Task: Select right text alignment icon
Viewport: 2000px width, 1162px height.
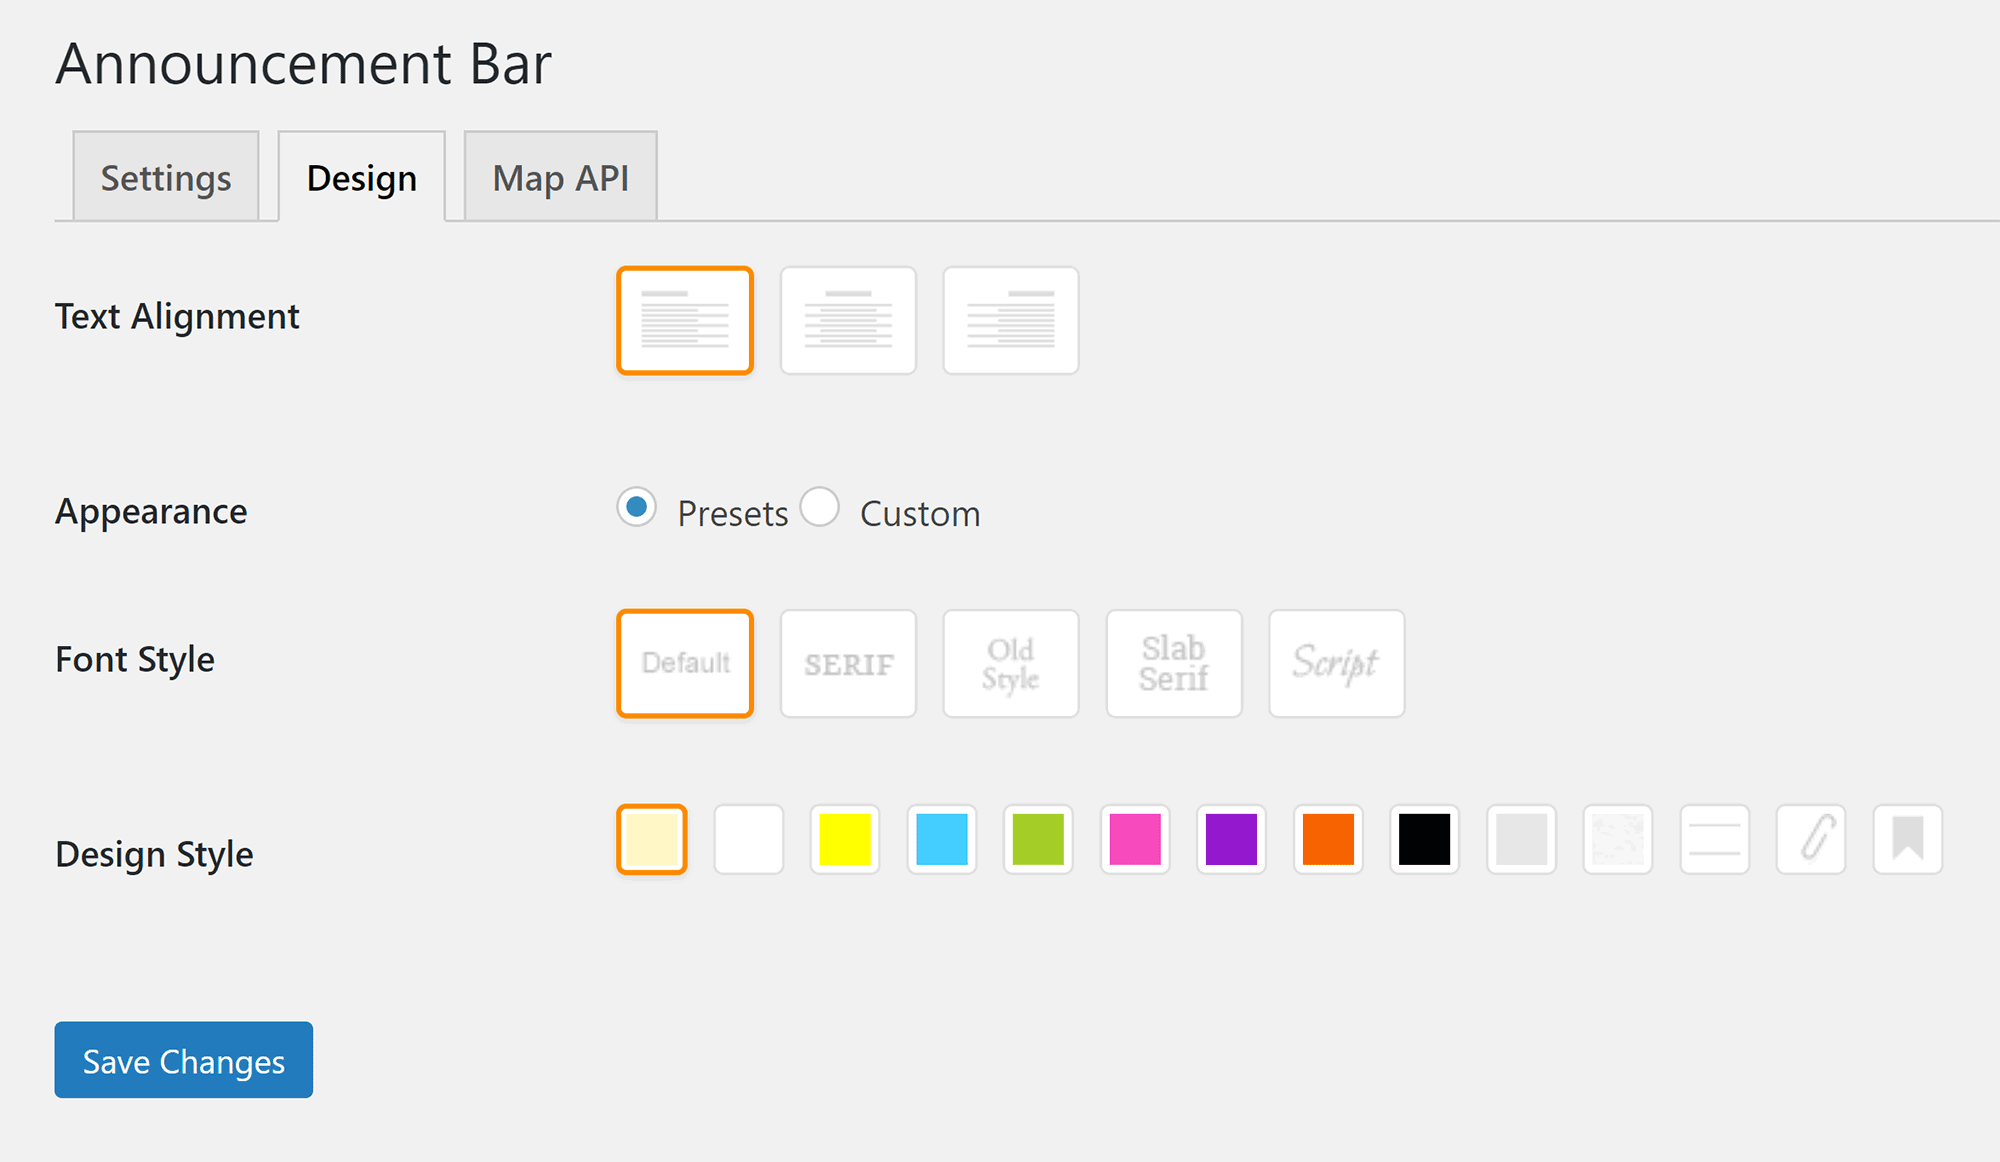Action: coord(1011,320)
